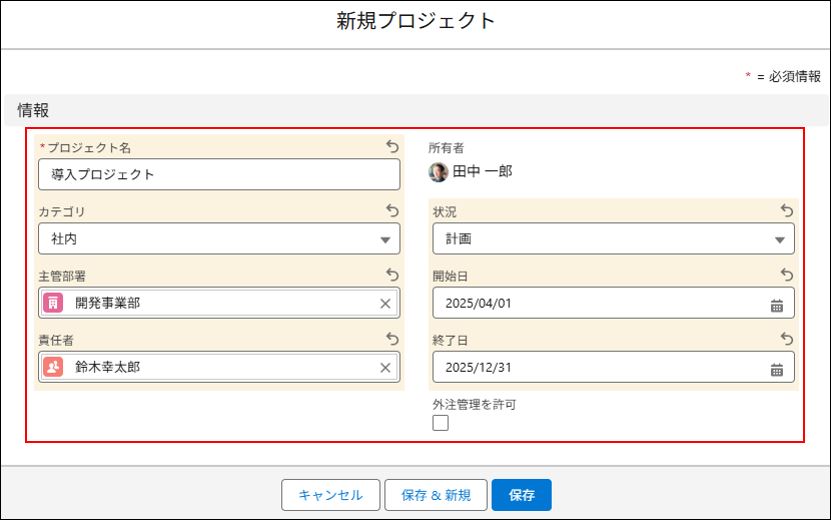Click the キャンセル button

pos(330,495)
